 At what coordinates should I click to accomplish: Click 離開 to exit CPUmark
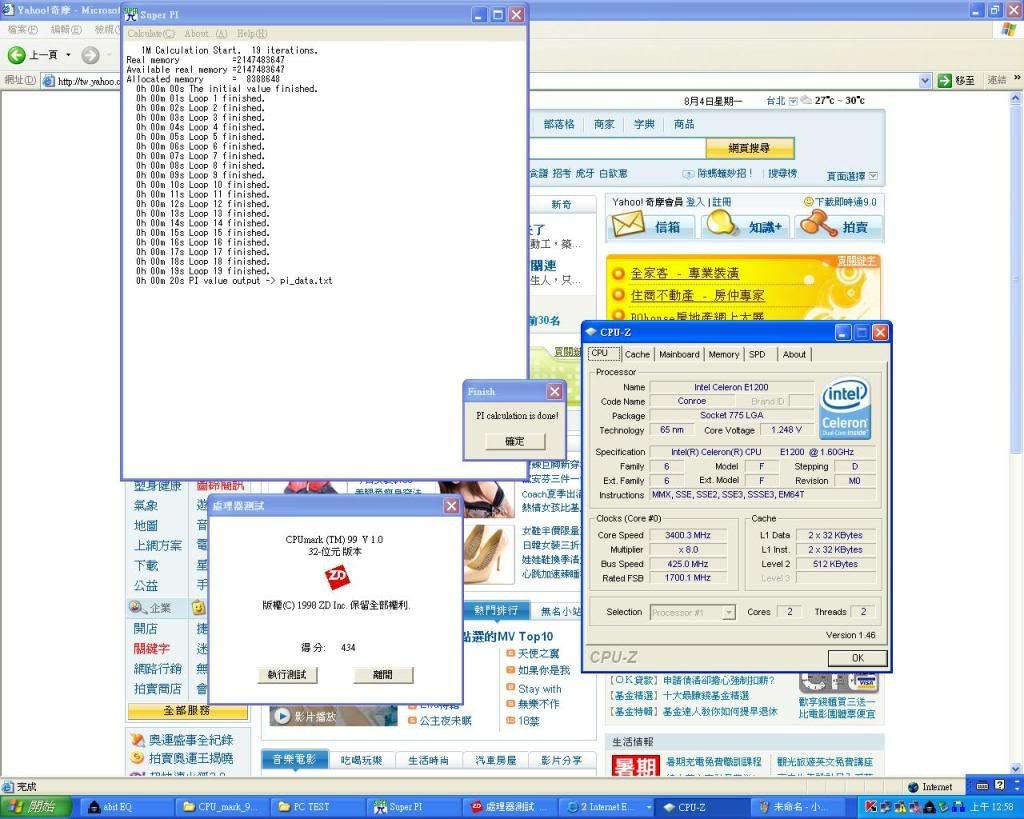coord(383,675)
